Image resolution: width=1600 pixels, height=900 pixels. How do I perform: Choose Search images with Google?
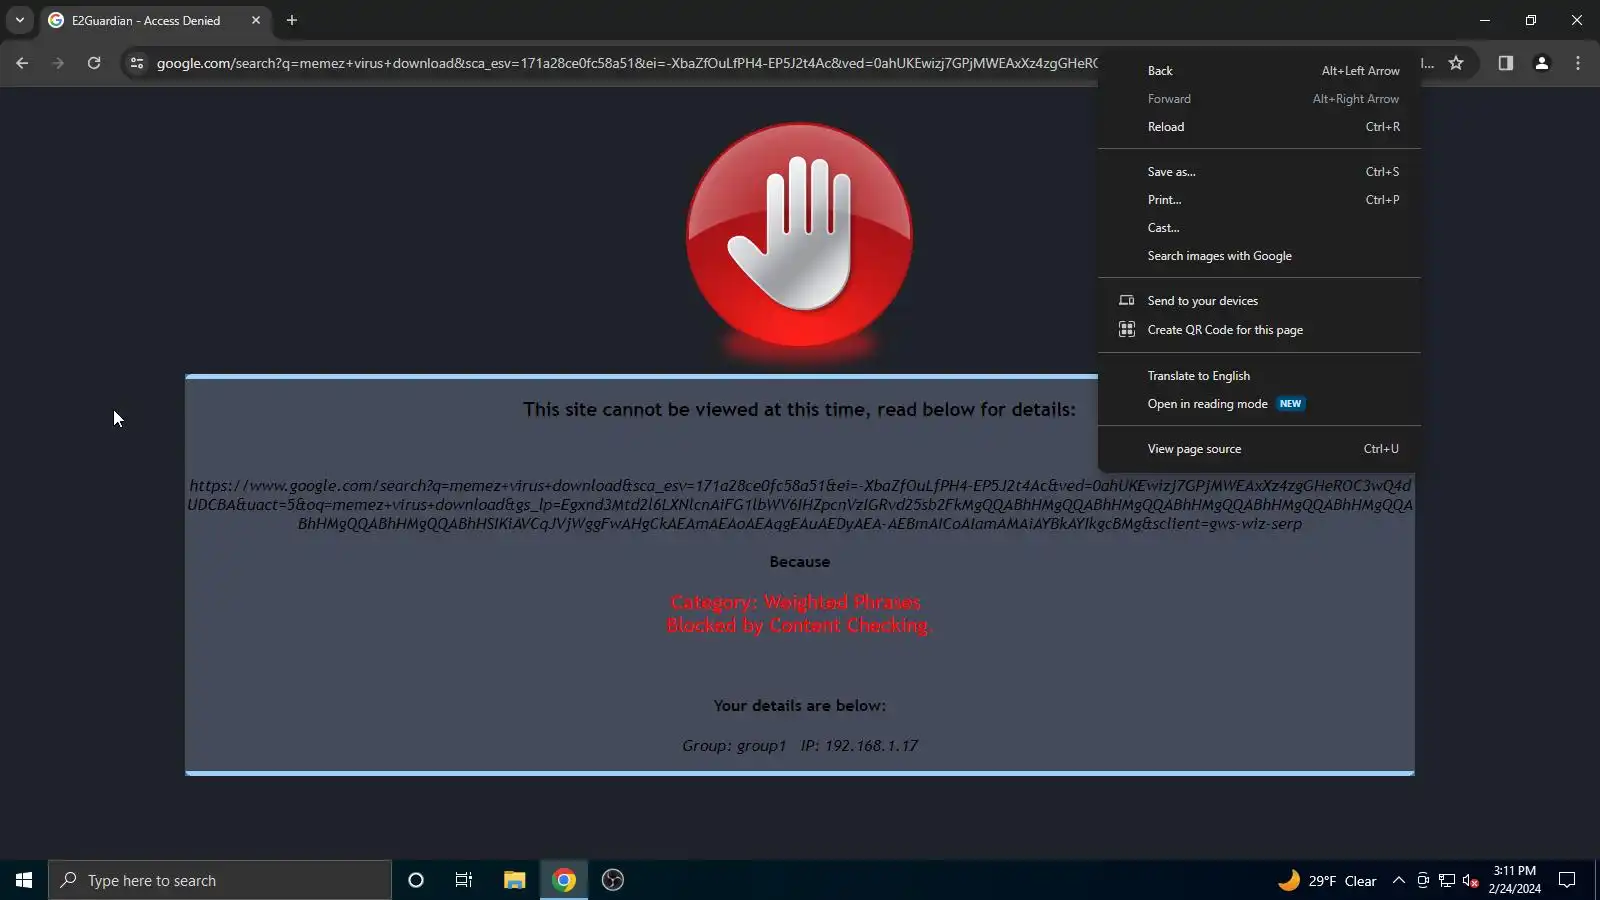(x=1259, y=256)
